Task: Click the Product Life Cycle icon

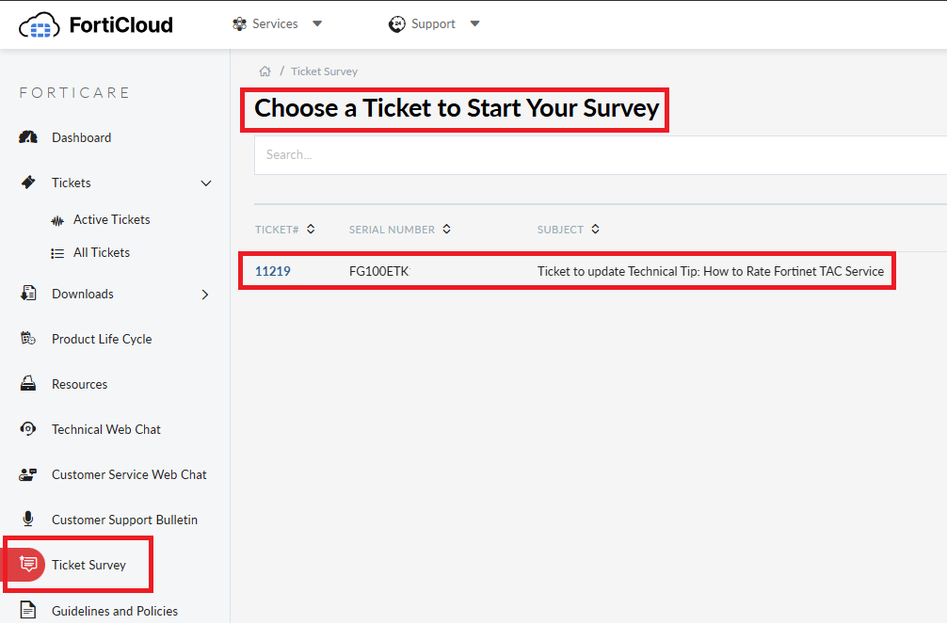Action: (29, 339)
